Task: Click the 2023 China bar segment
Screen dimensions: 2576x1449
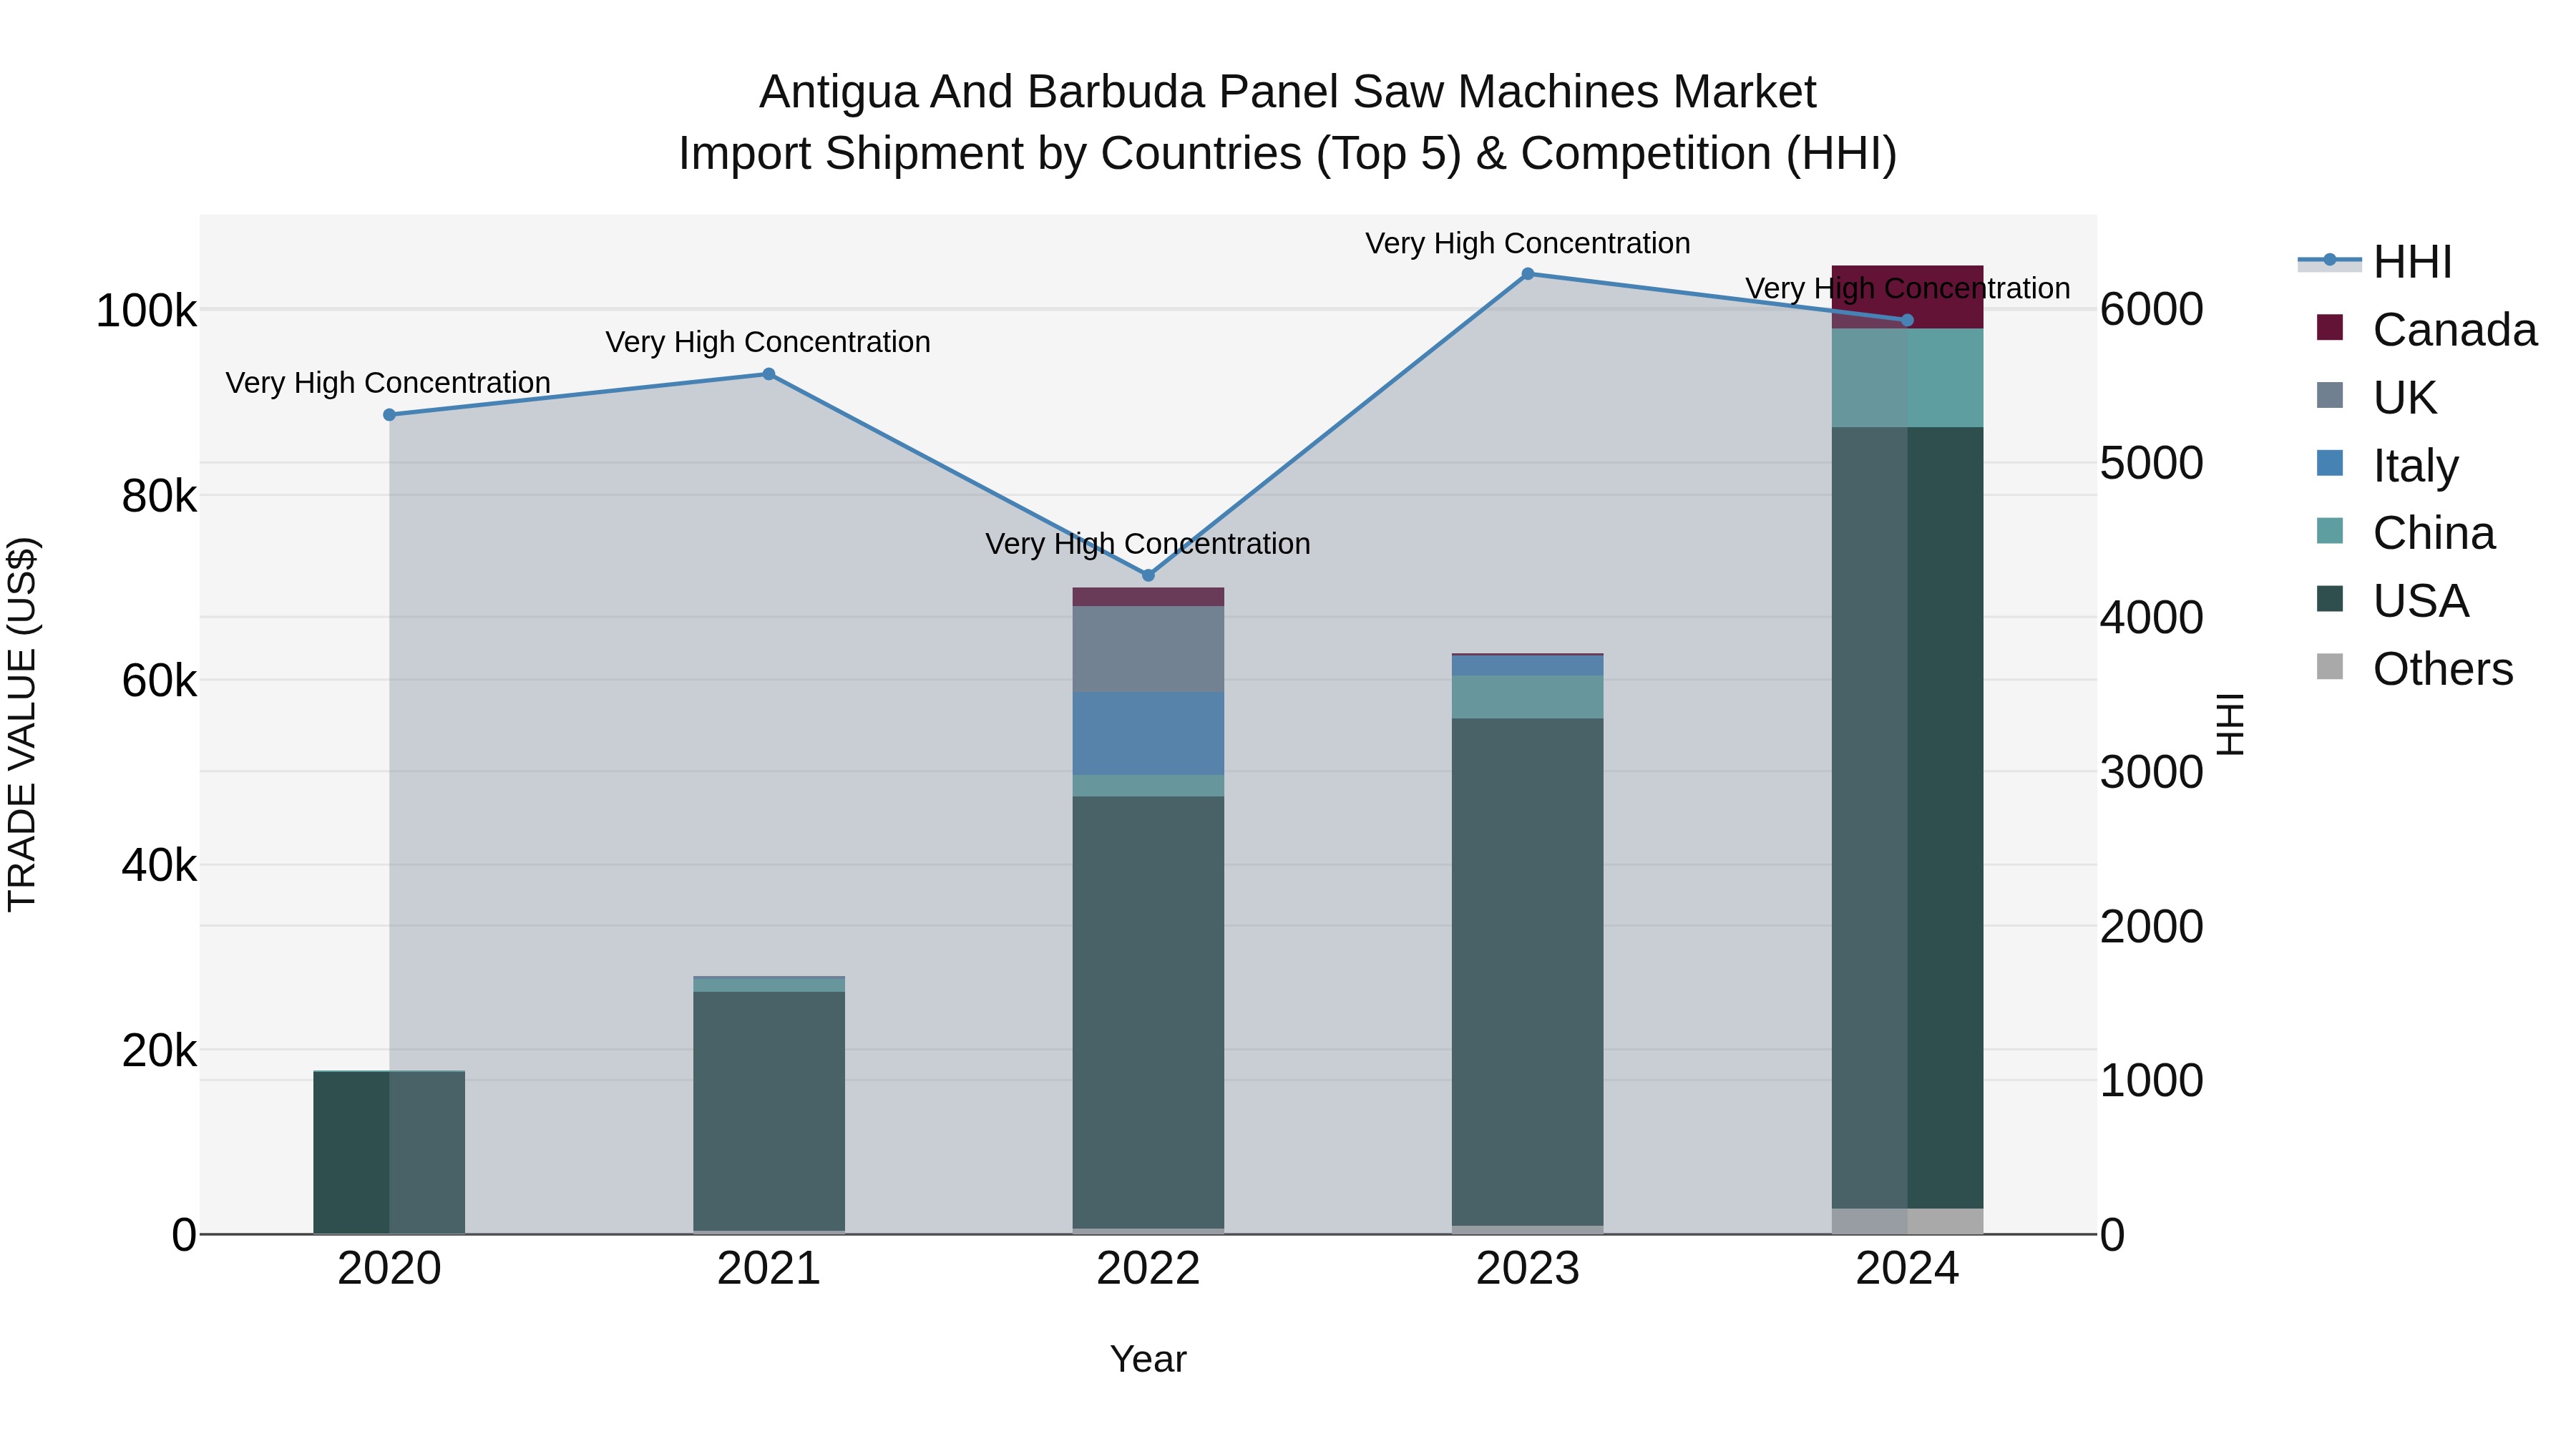Action: 1528,697
